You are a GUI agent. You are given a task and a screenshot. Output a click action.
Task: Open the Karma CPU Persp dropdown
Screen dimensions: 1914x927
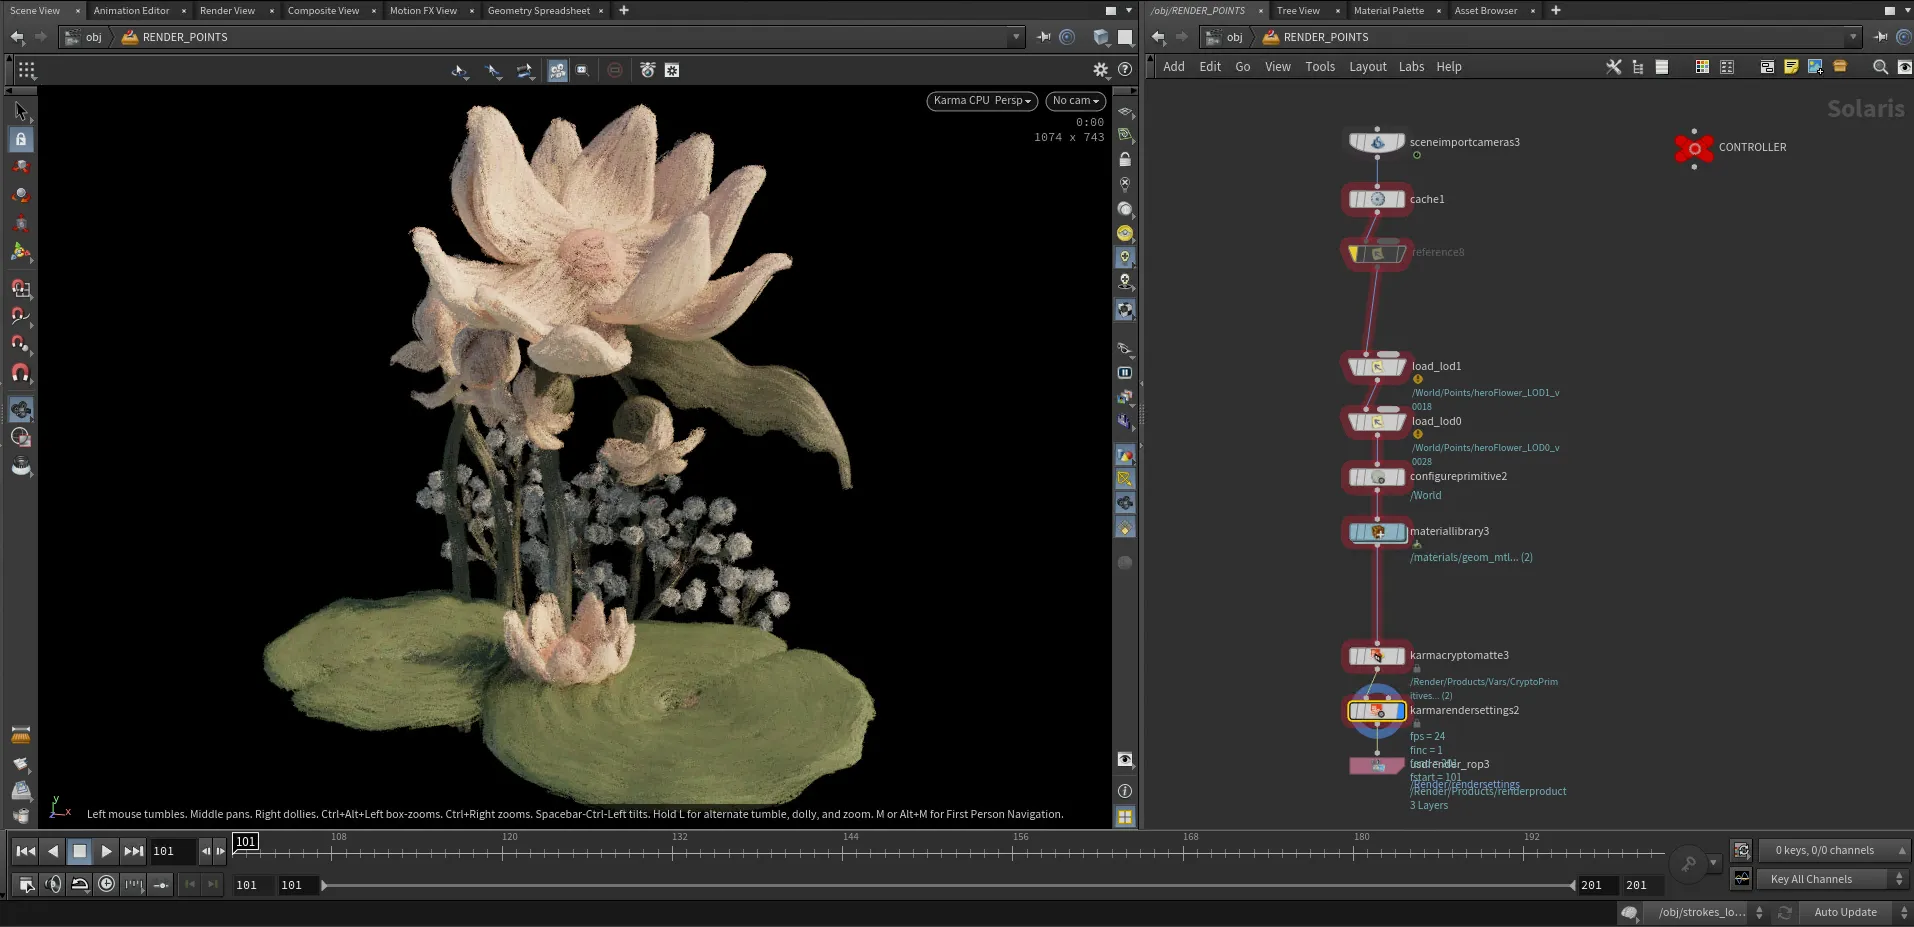pyautogui.click(x=981, y=100)
